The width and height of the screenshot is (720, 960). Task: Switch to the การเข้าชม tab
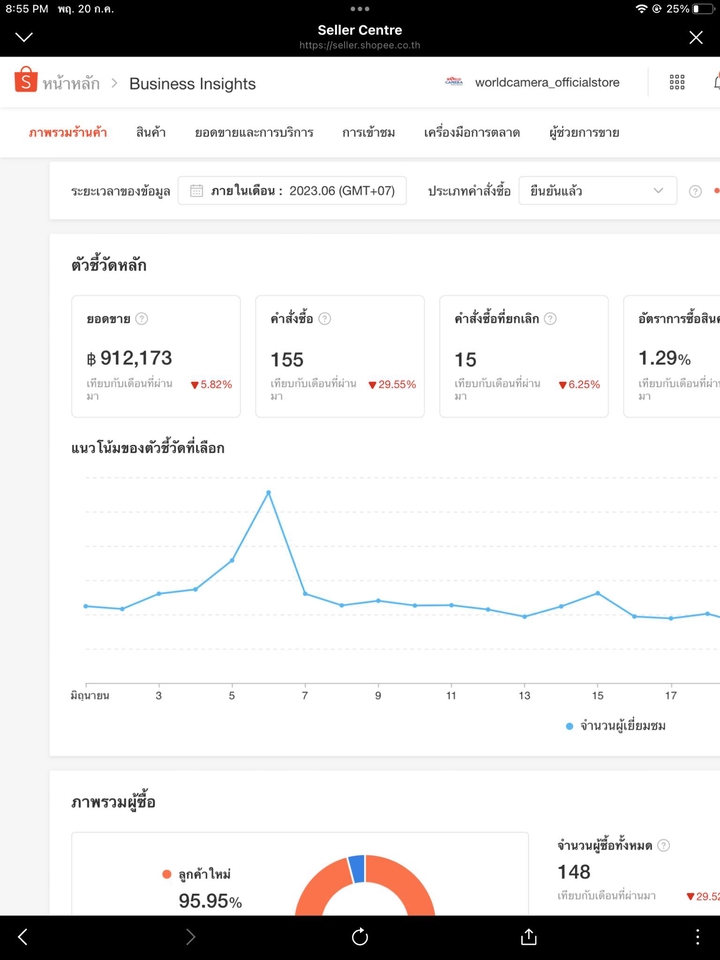pos(369,132)
